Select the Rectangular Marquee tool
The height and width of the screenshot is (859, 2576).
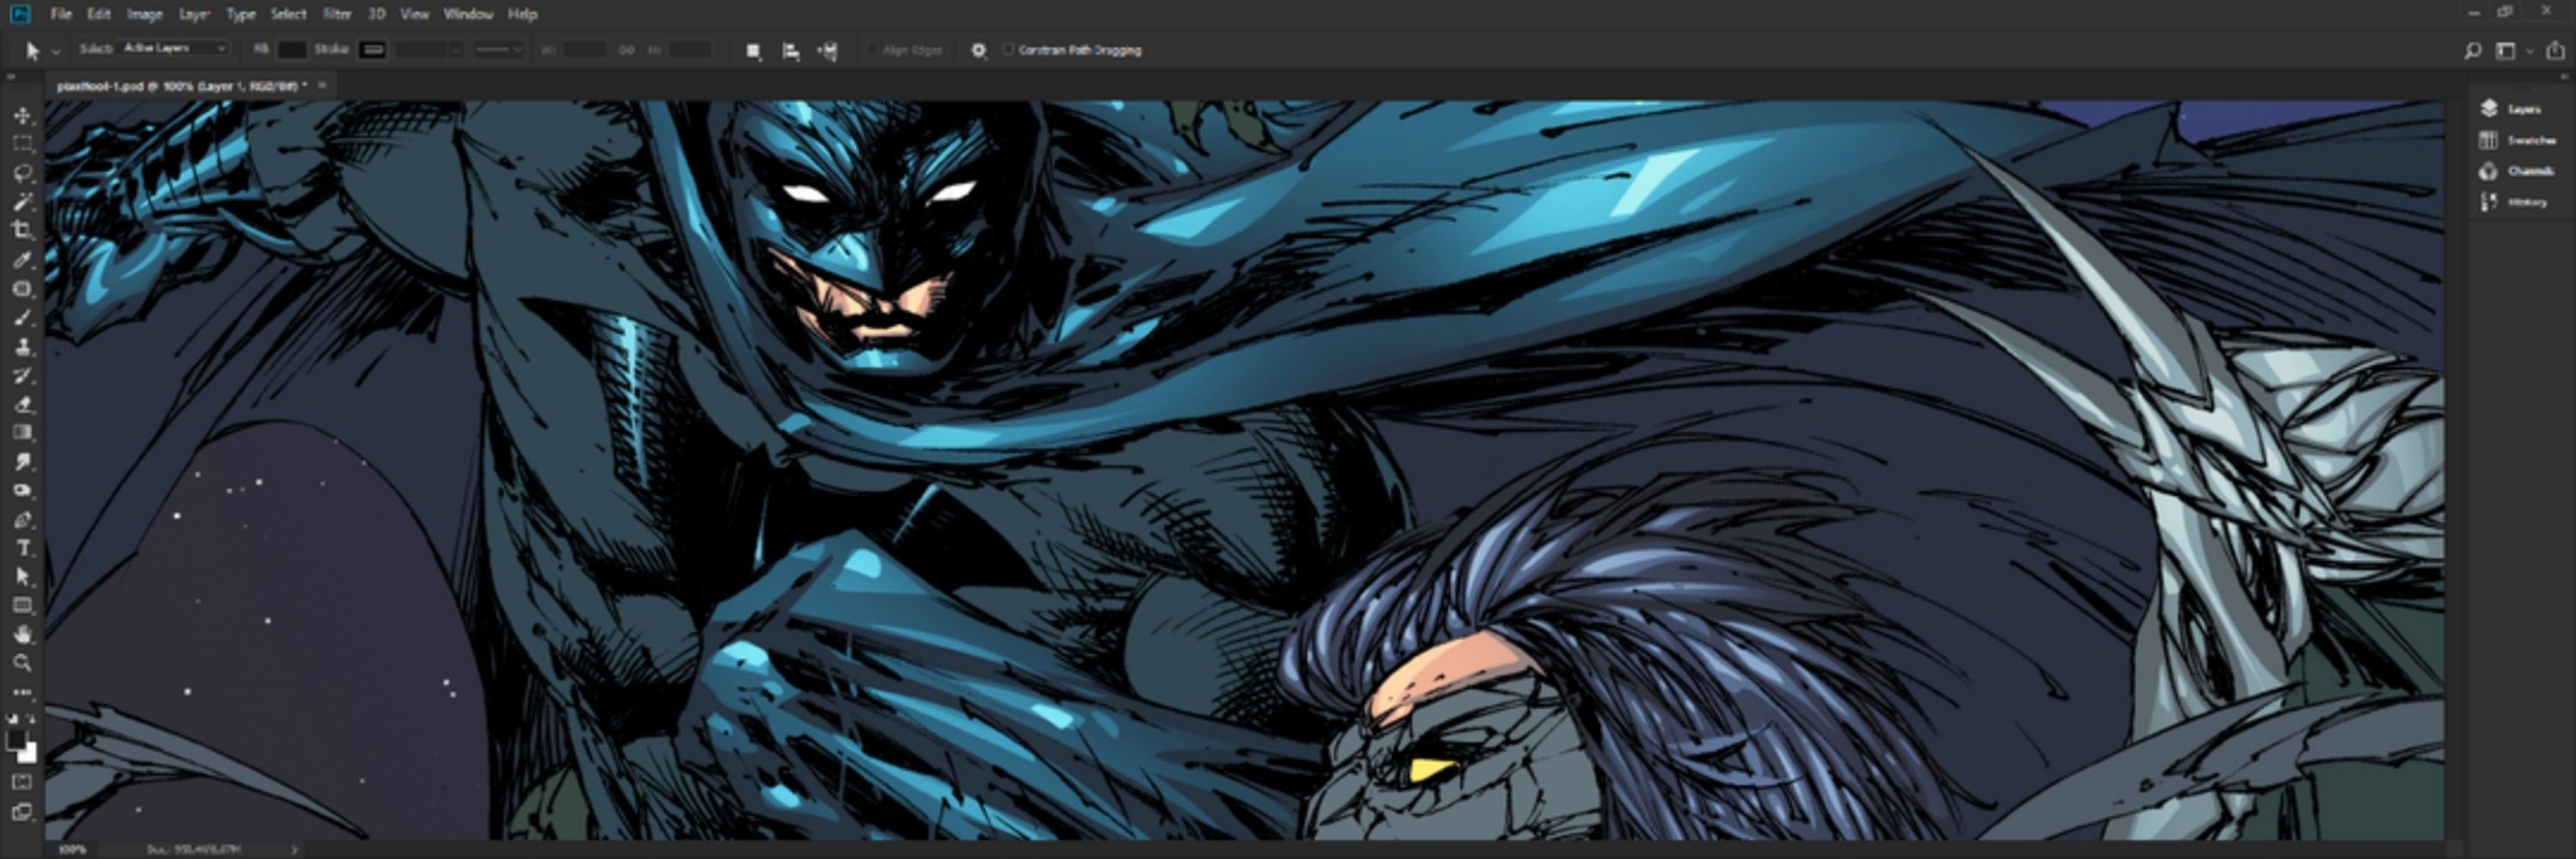click(22, 144)
